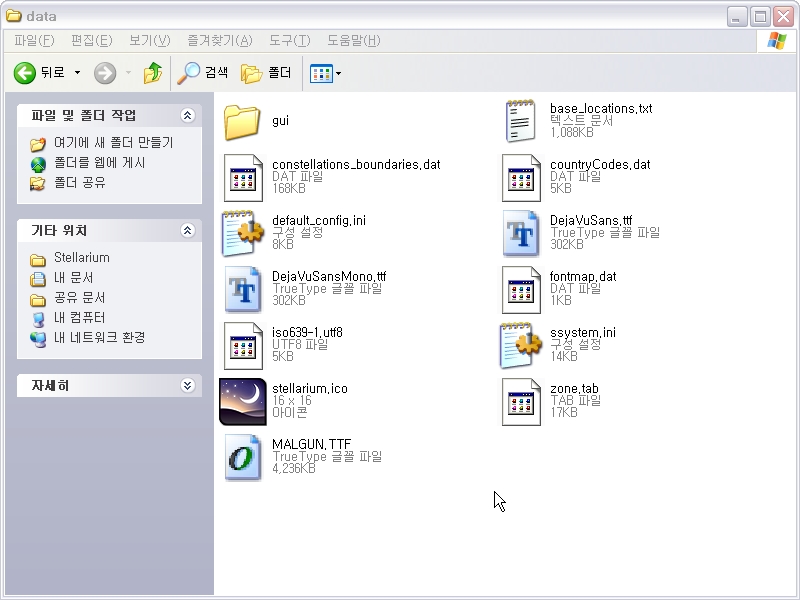Select the file name default_config.ini

[319, 220]
